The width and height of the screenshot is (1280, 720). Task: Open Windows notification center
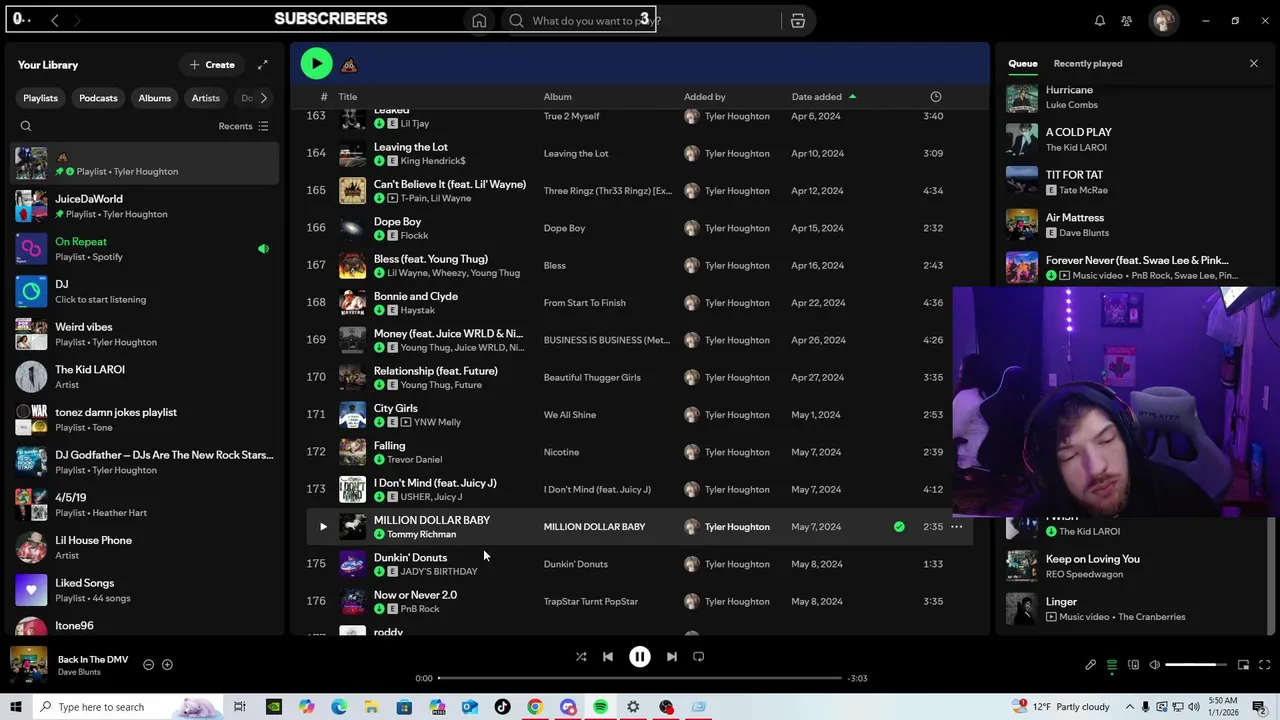pos(1259,707)
